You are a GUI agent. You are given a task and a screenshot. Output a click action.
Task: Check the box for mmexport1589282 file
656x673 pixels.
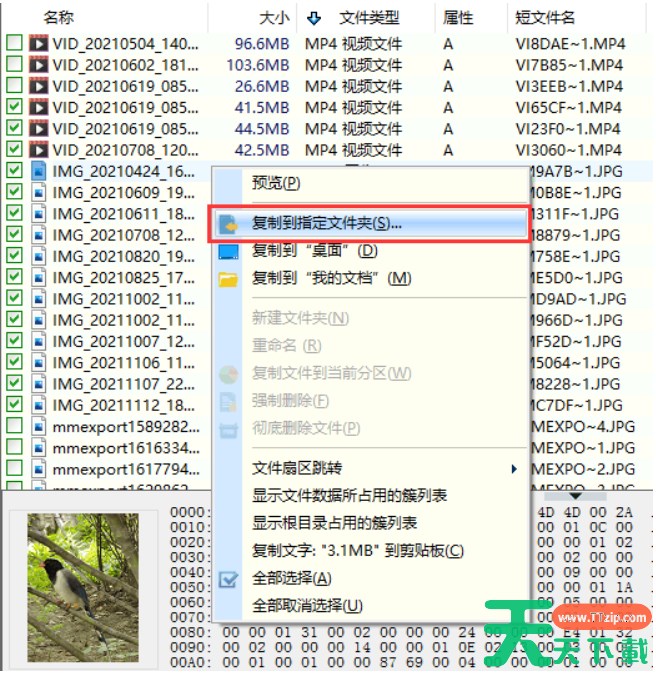[15, 426]
